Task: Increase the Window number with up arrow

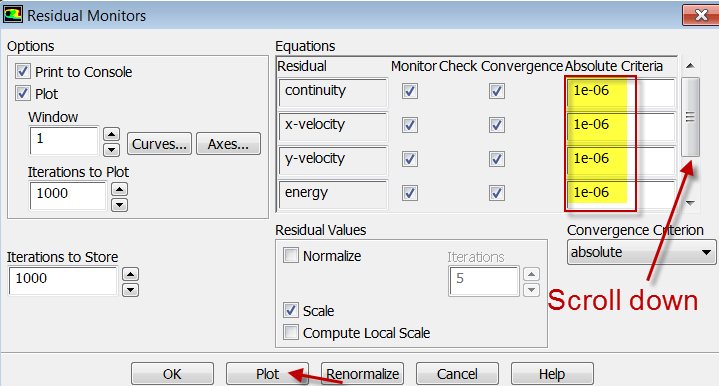Action: 111,134
